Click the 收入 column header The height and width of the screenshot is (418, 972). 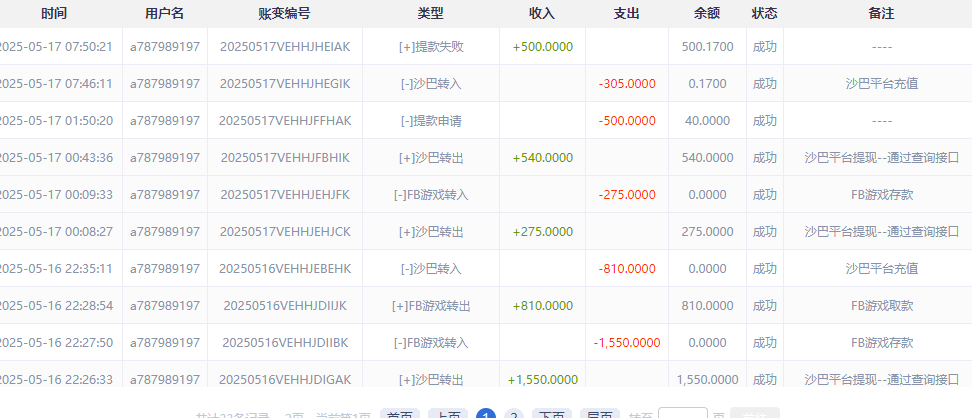click(542, 14)
